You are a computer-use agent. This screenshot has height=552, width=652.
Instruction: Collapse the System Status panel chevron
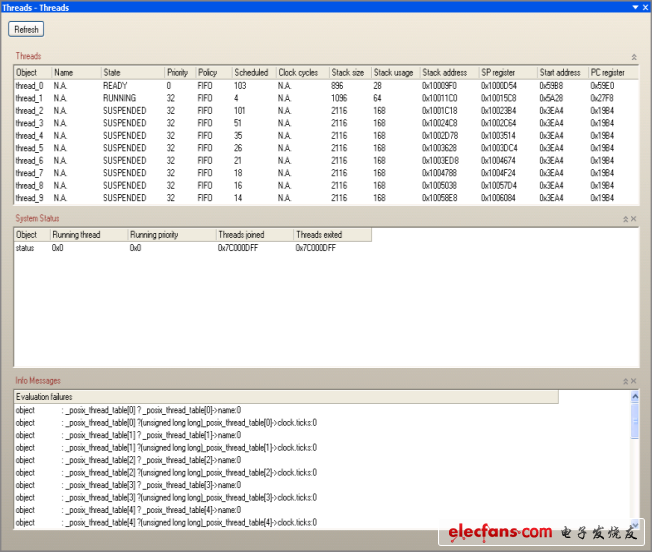(x=625, y=219)
